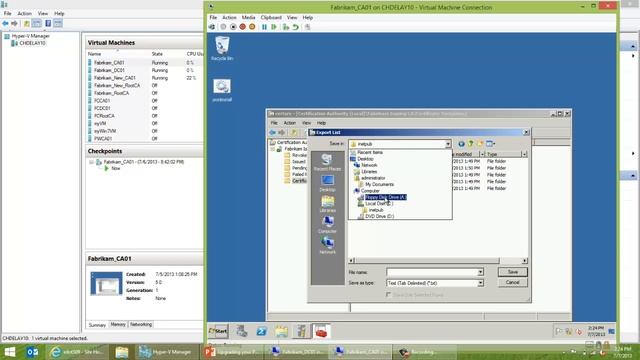The height and width of the screenshot is (360, 640).
Task: Create a checkpoint from VM toolbar
Action: point(286,27)
